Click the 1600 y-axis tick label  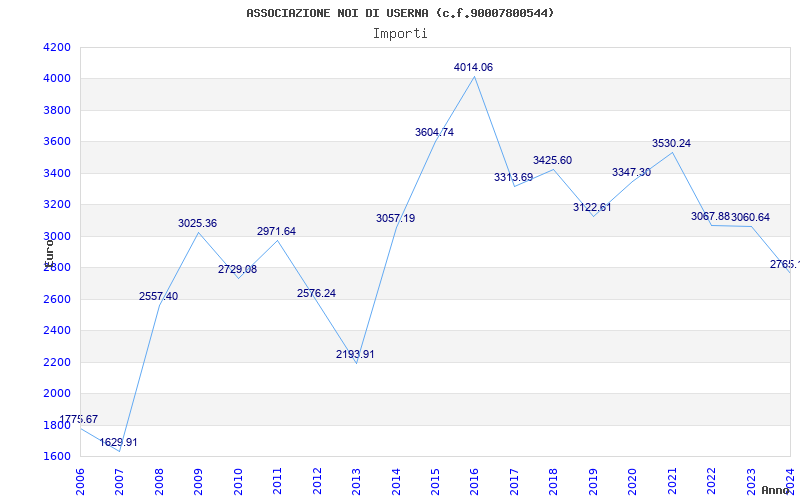point(57,456)
